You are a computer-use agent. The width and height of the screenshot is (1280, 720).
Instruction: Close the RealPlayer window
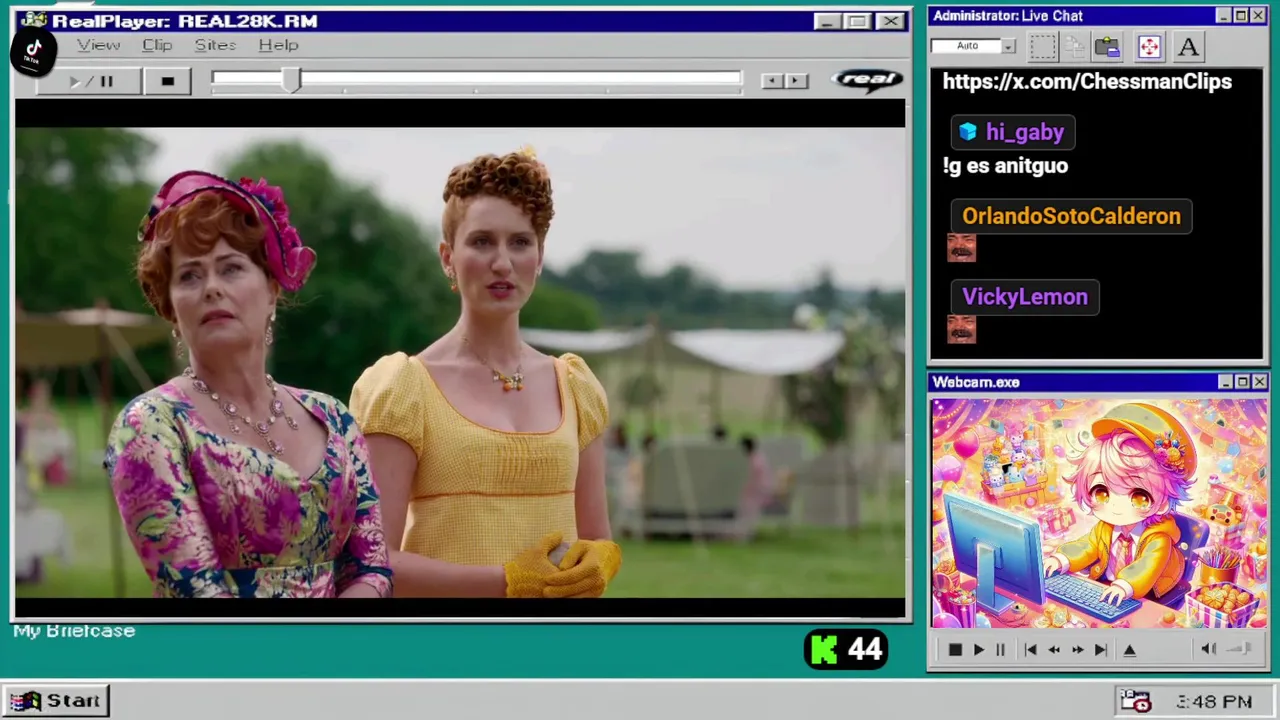click(890, 21)
